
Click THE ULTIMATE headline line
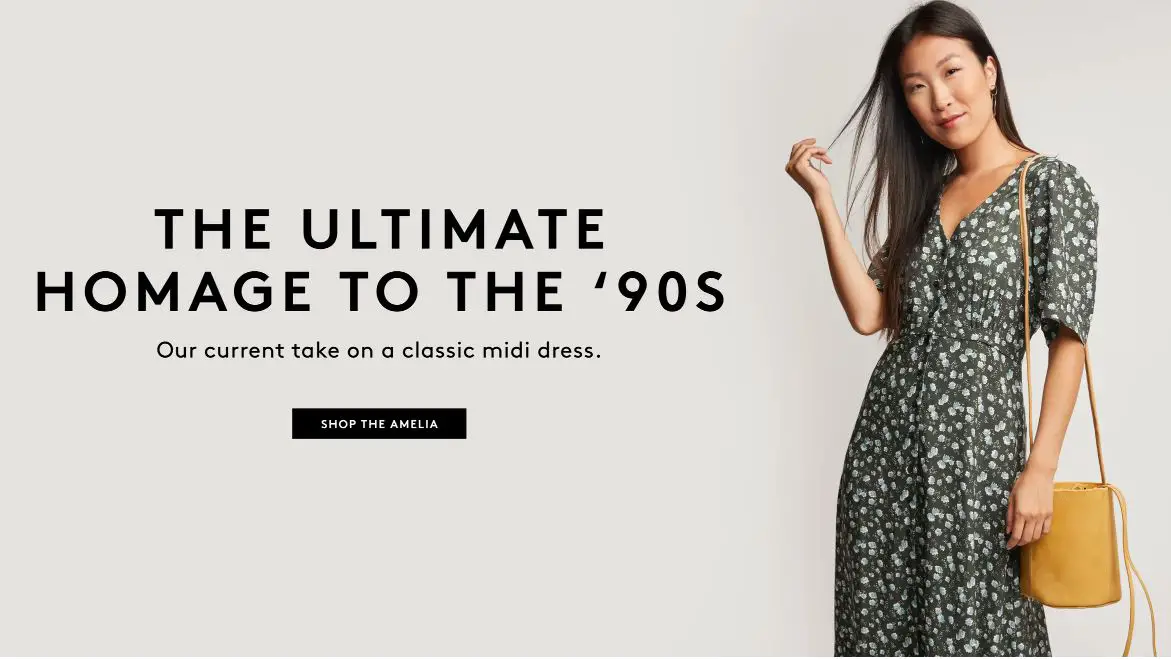[381, 229]
